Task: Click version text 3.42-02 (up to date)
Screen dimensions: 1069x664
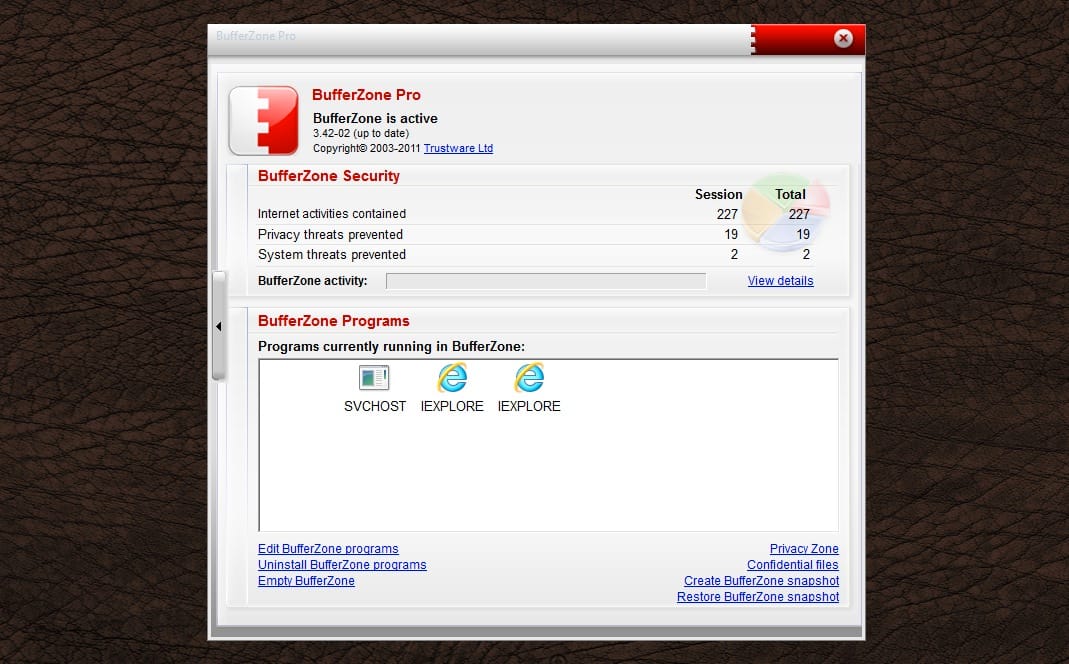Action: click(361, 133)
